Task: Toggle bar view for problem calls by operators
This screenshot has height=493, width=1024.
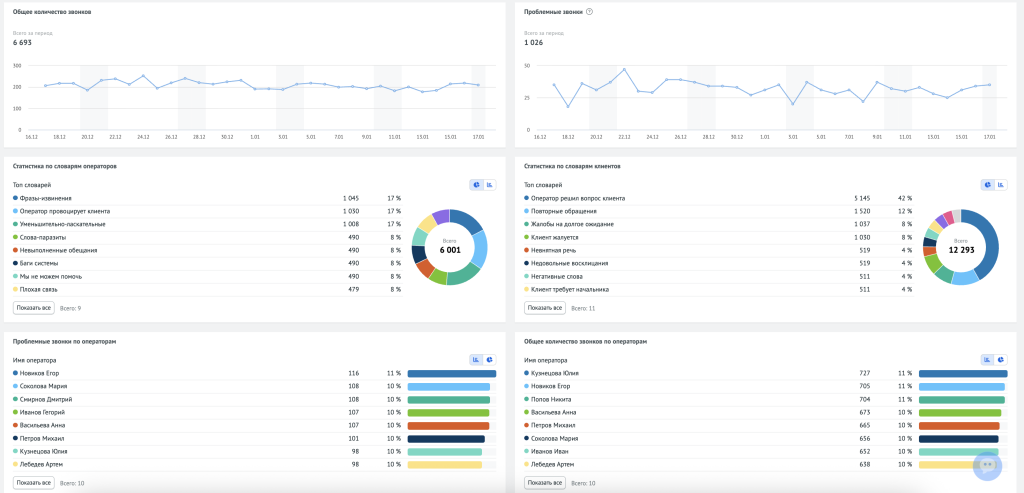Action: pyautogui.click(x=476, y=359)
